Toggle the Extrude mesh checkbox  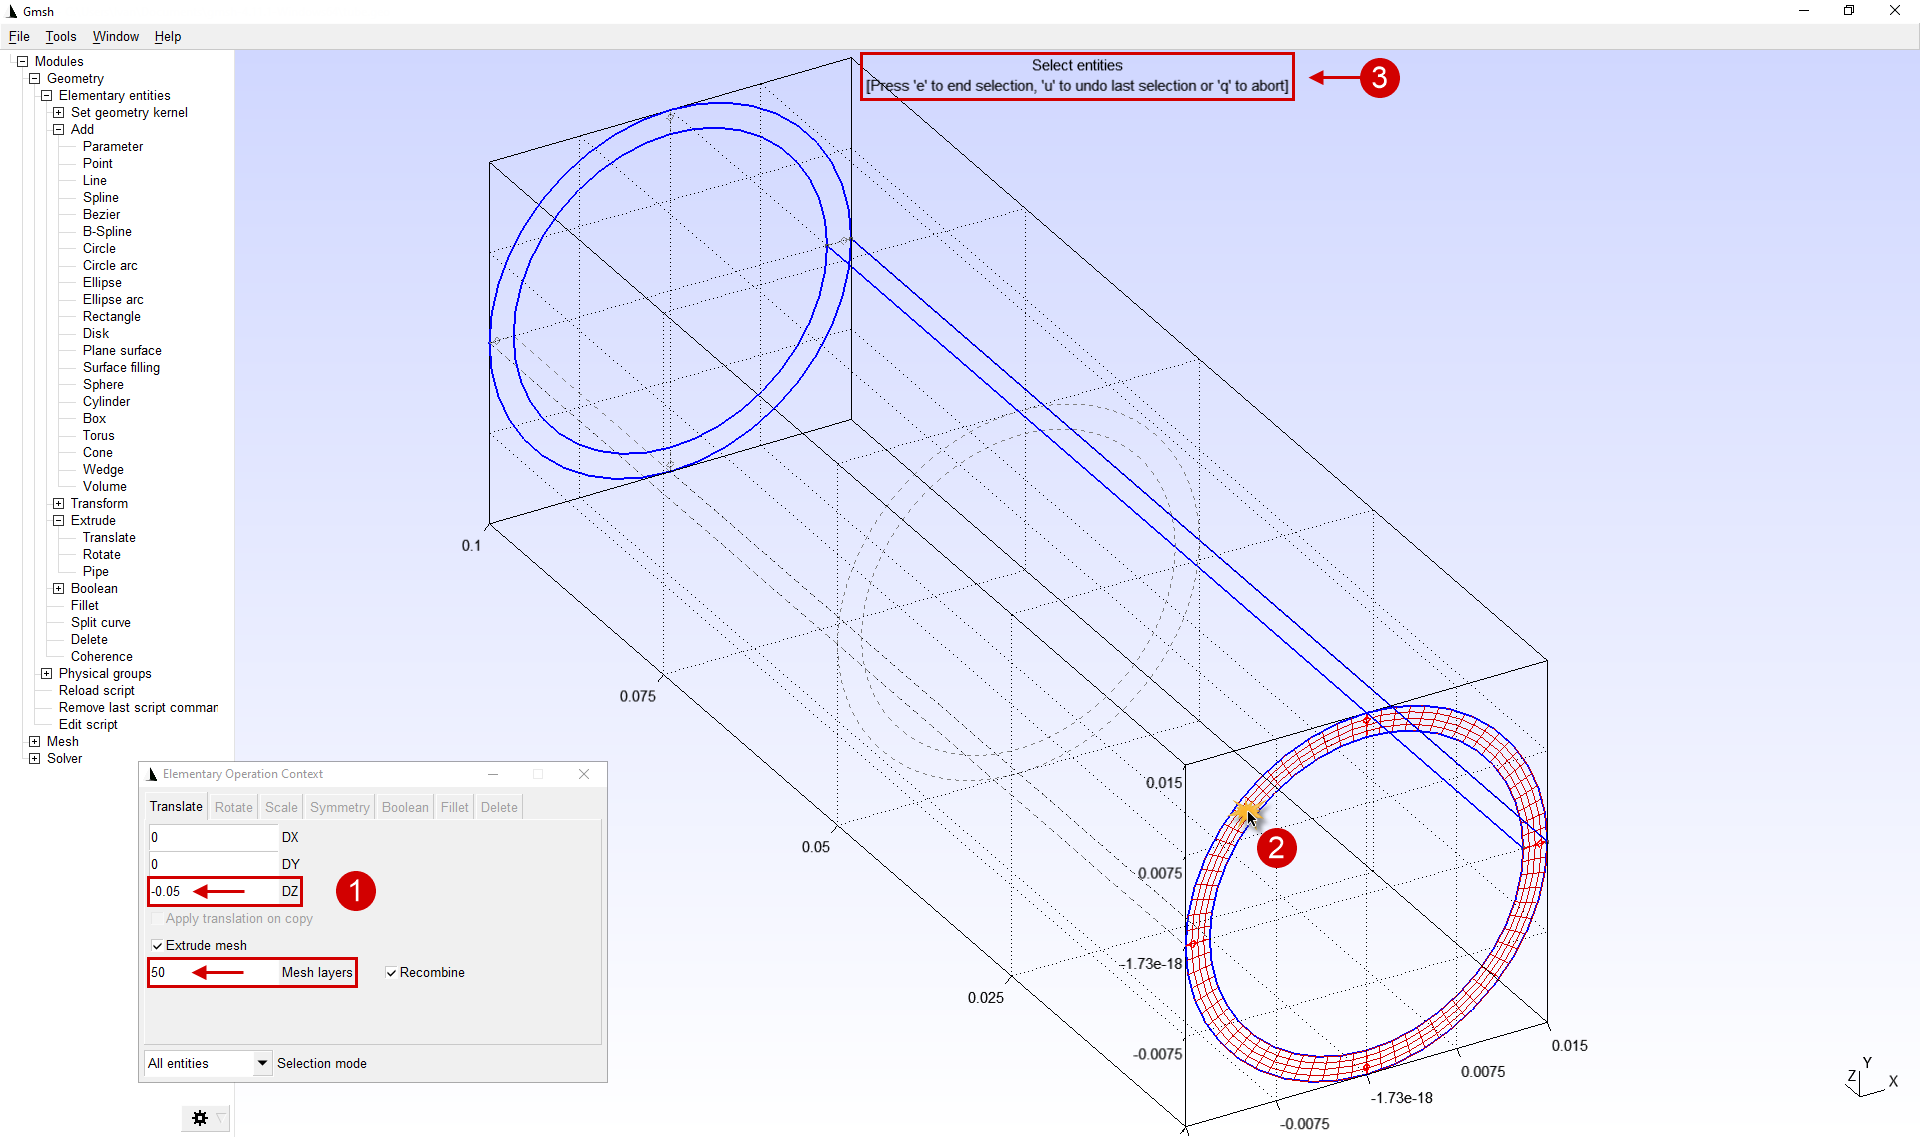point(157,945)
